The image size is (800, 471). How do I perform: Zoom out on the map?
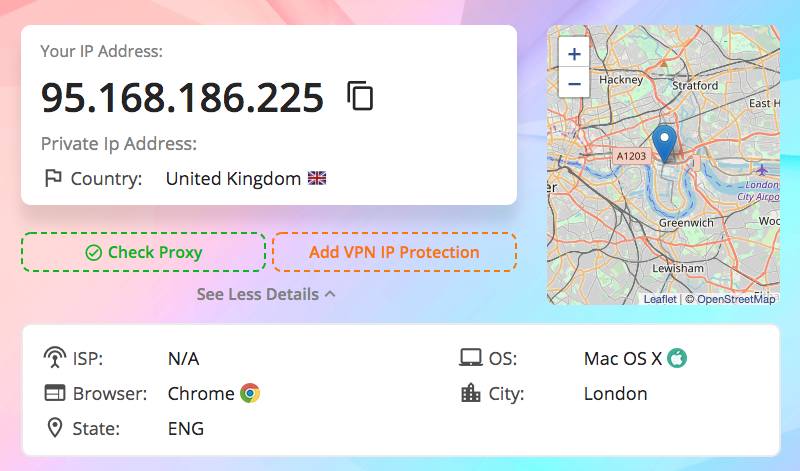pyautogui.click(x=574, y=83)
